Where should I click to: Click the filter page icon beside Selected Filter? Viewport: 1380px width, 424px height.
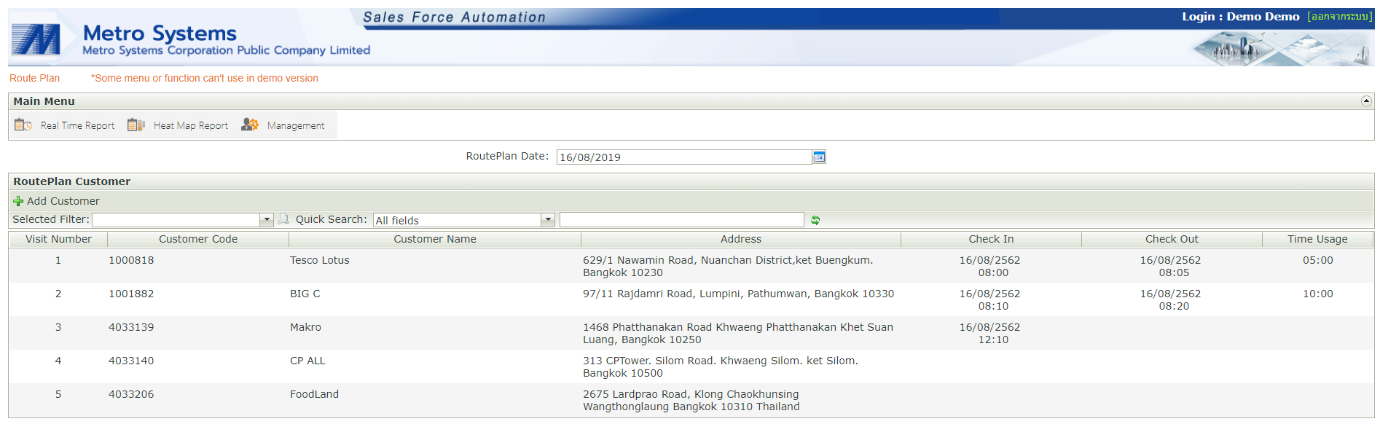click(x=283, y=219)
